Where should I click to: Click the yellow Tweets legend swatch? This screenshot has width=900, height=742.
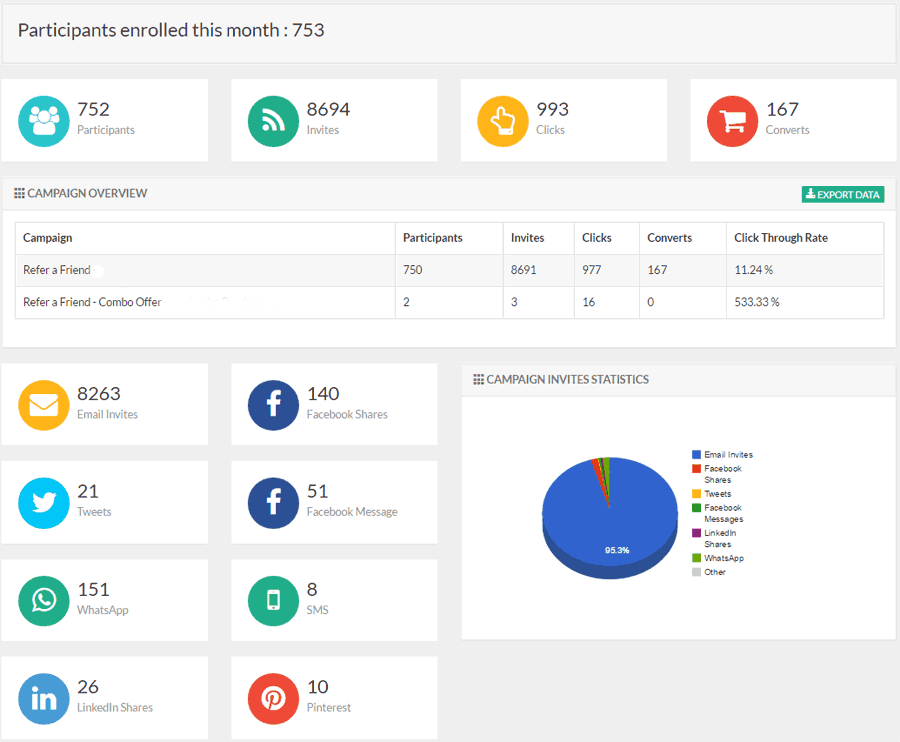point(696,494)
